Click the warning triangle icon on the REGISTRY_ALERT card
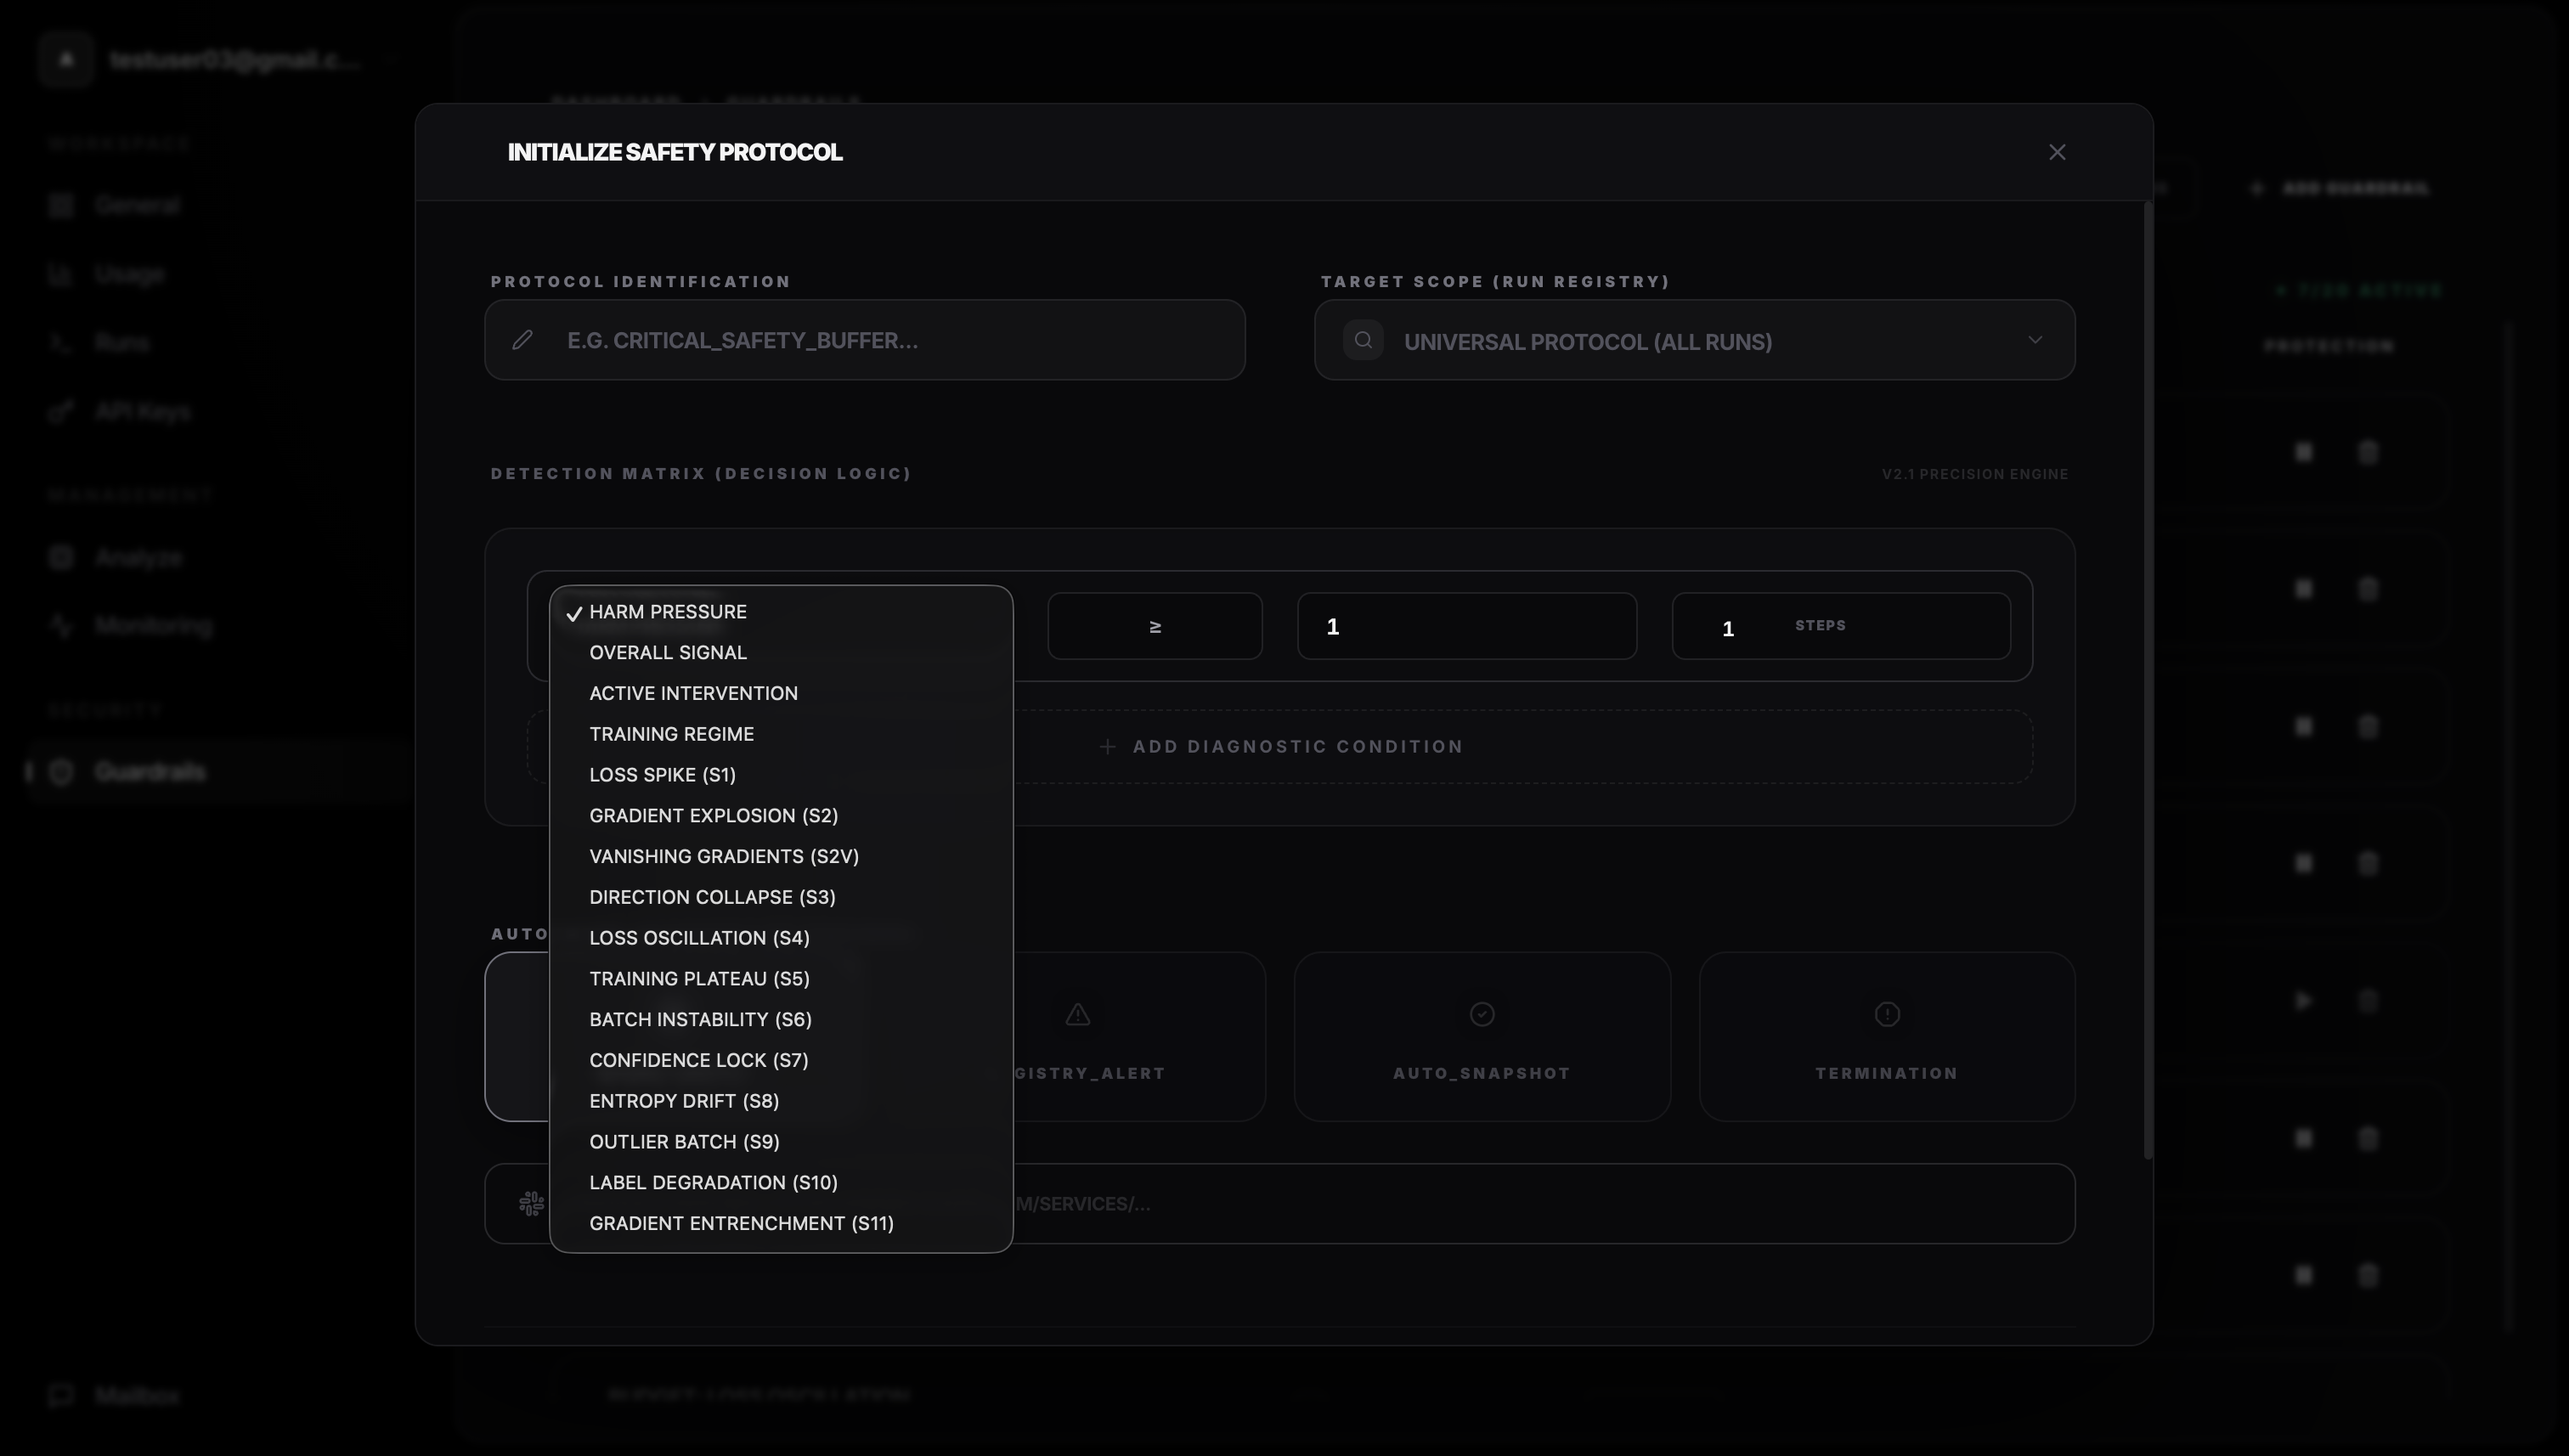The width and height of the screenshot is (2569, 1456). (x=1077, y=1014)
